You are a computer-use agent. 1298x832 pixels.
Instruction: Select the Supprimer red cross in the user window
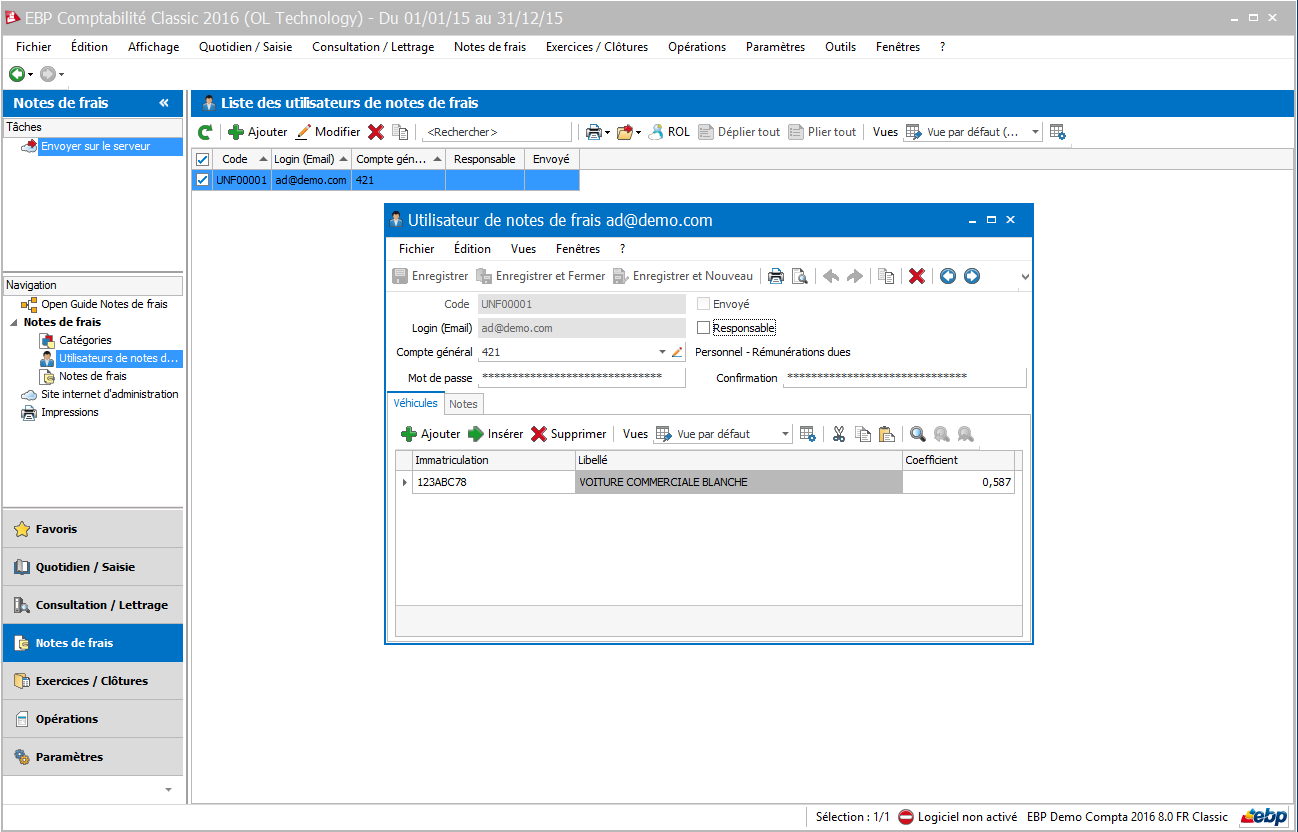917,275
